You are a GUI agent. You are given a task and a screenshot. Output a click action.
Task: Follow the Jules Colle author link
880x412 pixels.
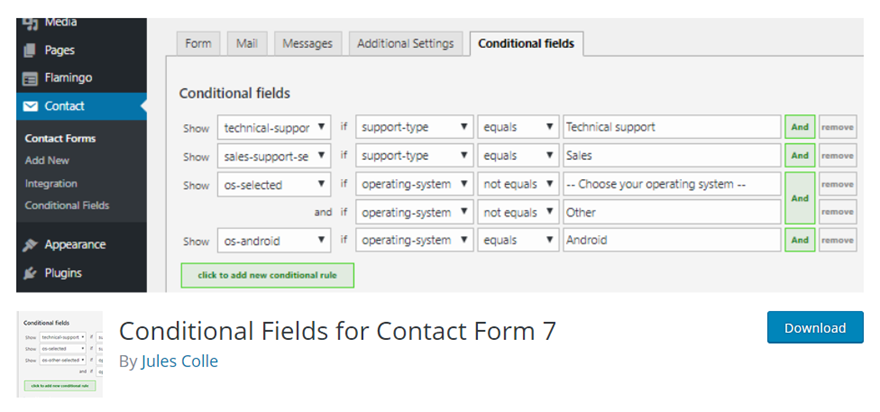[x=179, y=361]
